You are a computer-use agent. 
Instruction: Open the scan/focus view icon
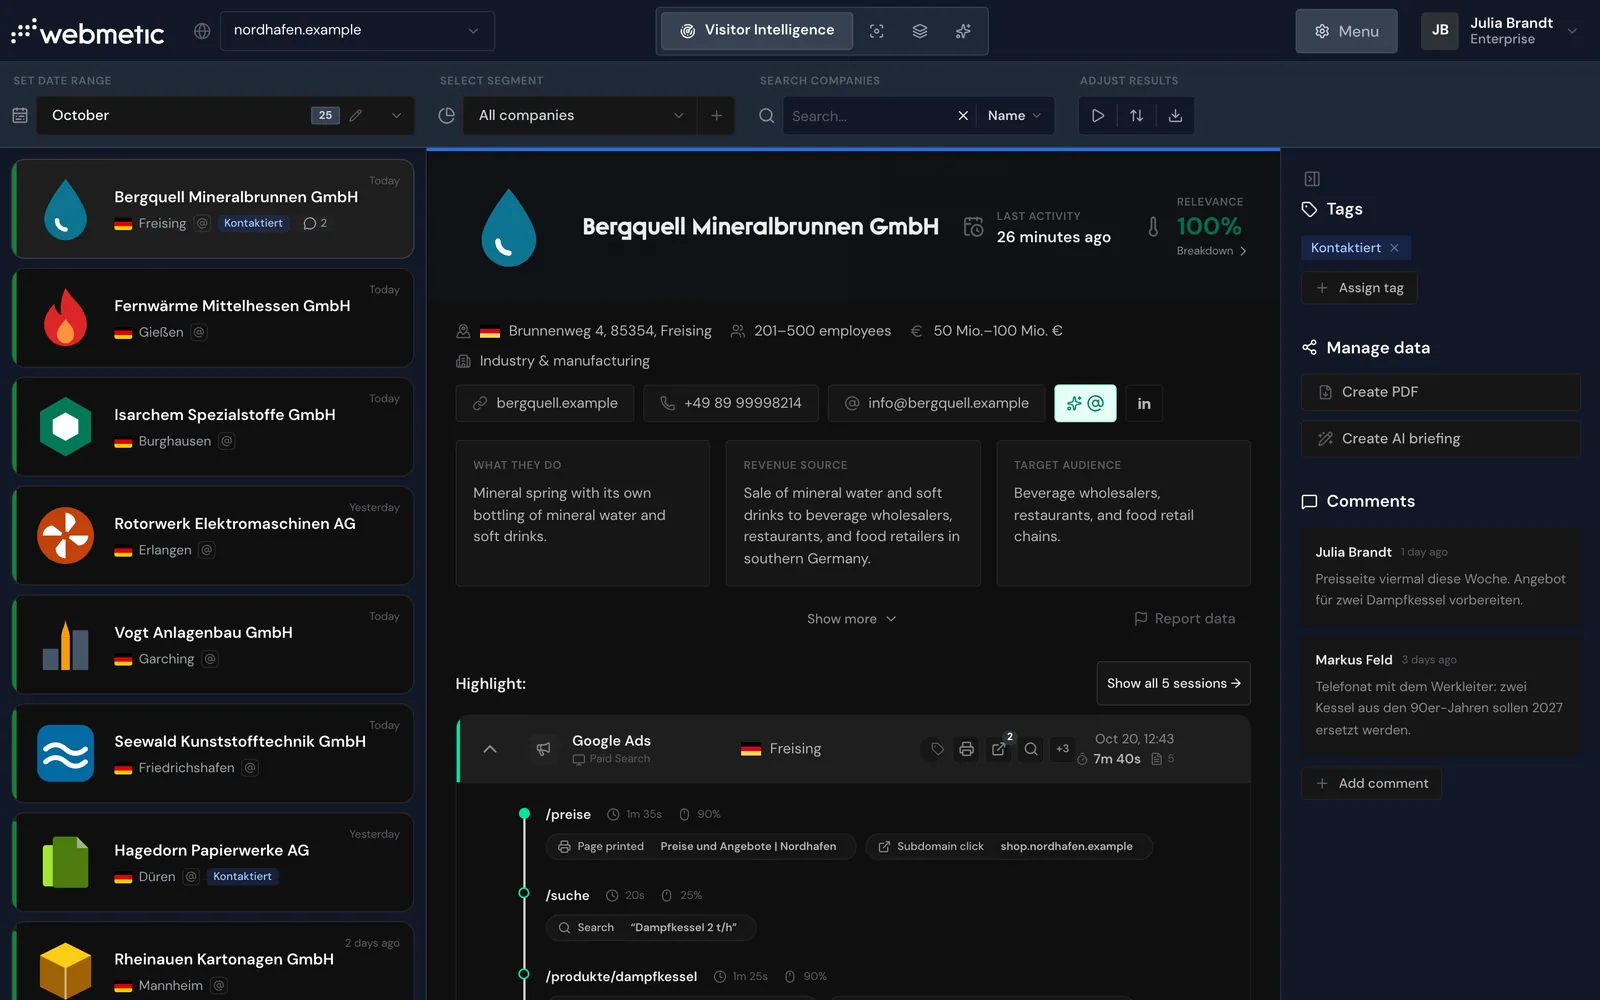tap(876, 31)
